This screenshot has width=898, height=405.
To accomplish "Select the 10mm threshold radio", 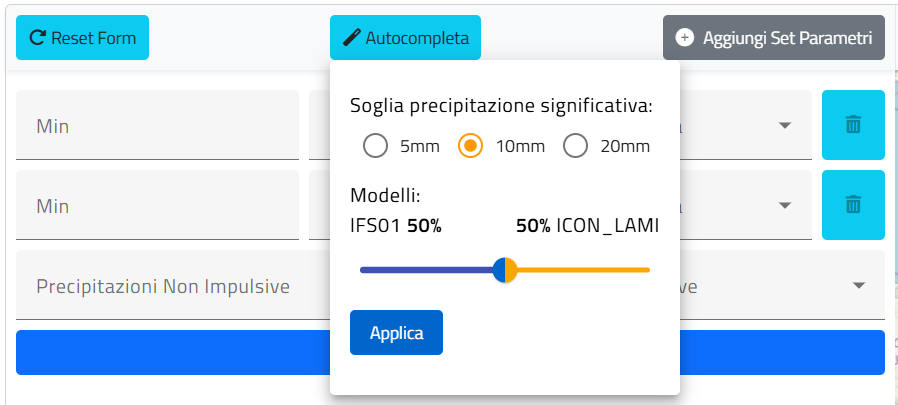I will click(x=470, y=146).
